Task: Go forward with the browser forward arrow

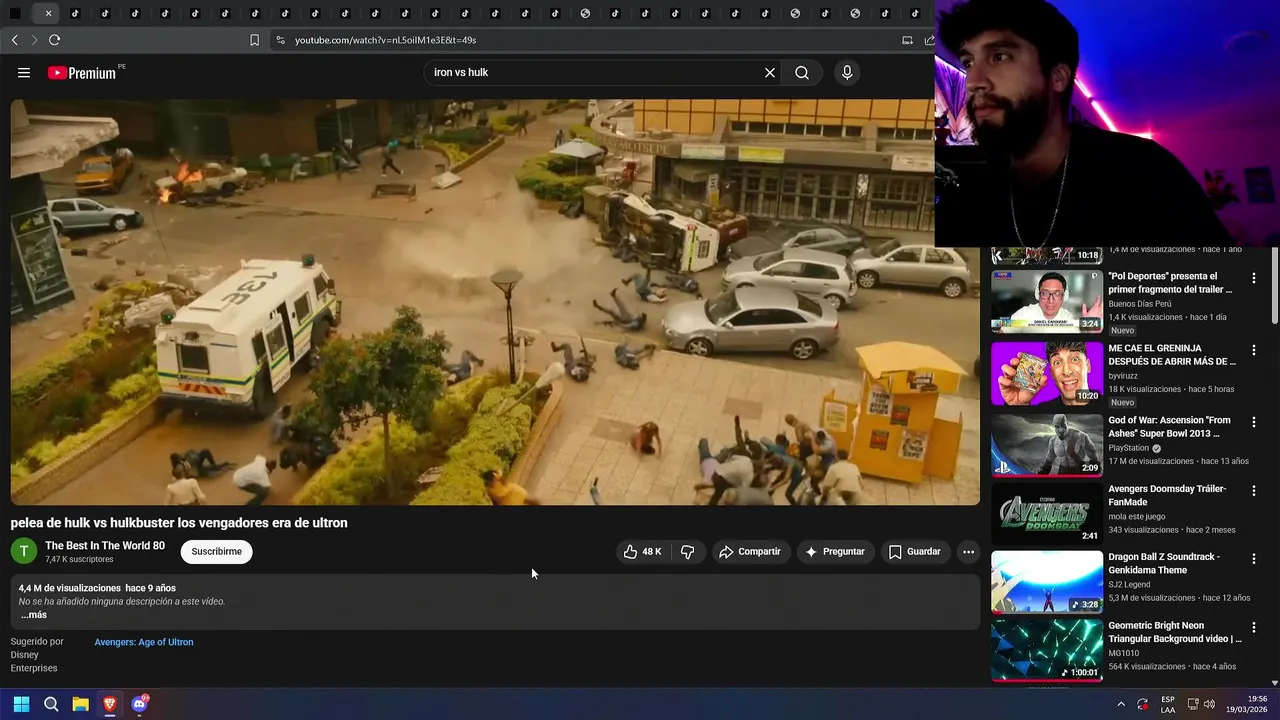Action: pyautogui.click(x=33, y=40)
